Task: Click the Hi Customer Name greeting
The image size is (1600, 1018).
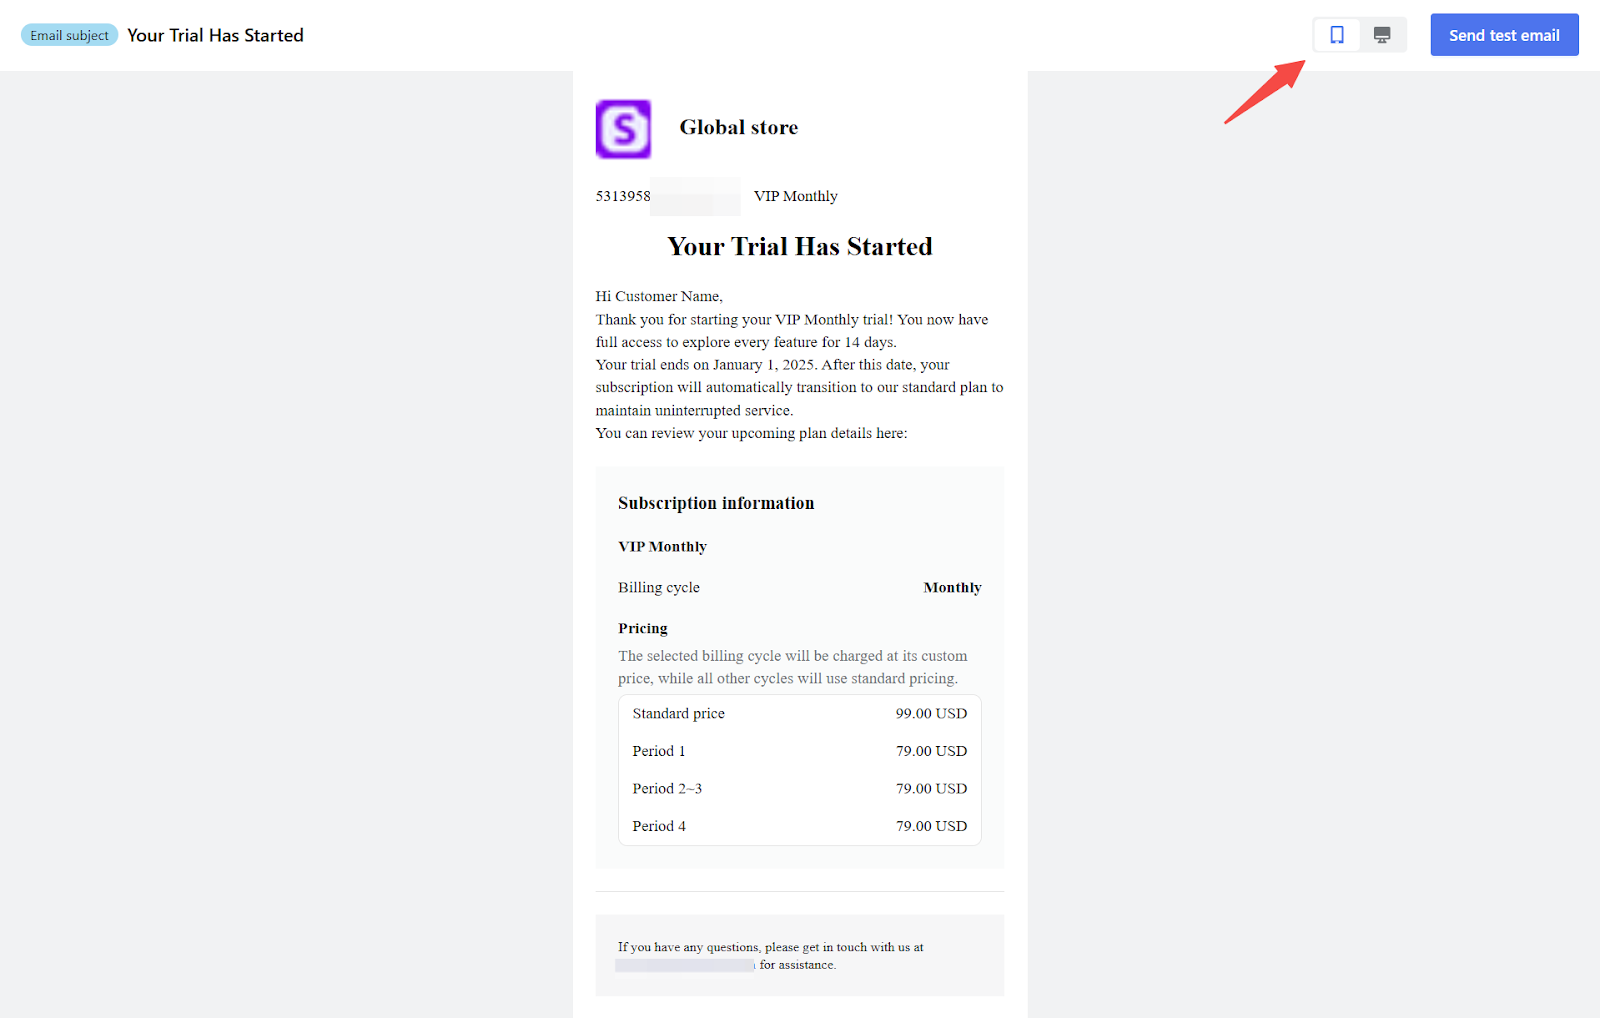Action: tap(659, 296)
